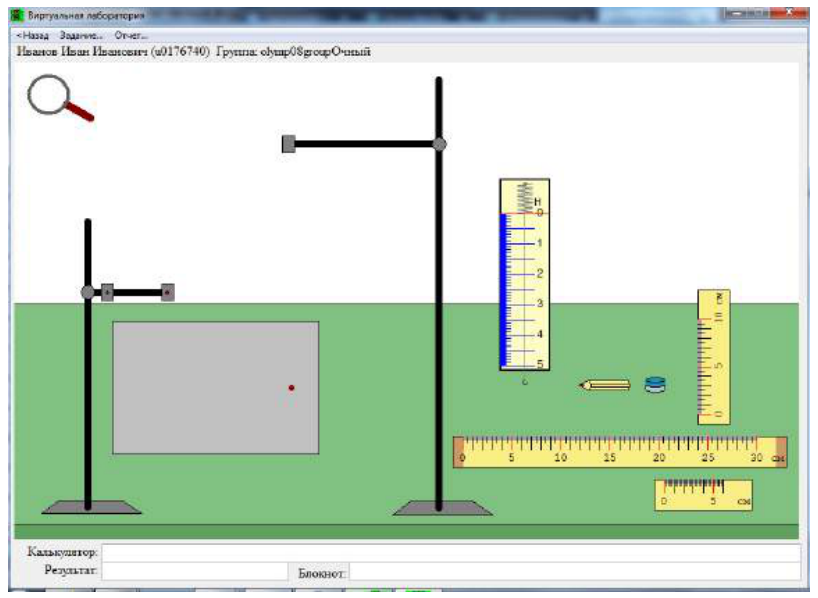
Task: Focus the Калькулятор input field
Action: click(x=451, y=553)
